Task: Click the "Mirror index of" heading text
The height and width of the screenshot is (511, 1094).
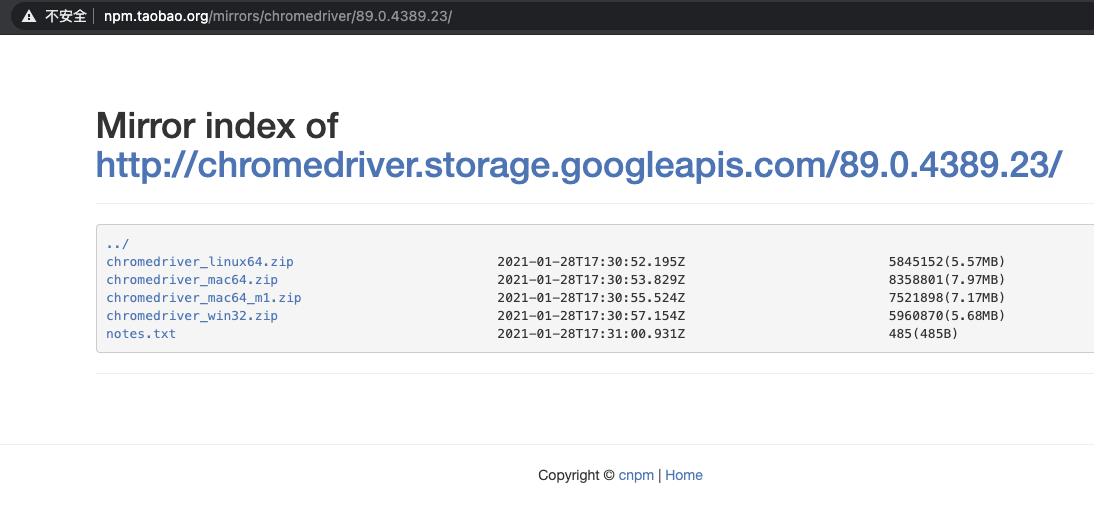Action: pos(217,126)
